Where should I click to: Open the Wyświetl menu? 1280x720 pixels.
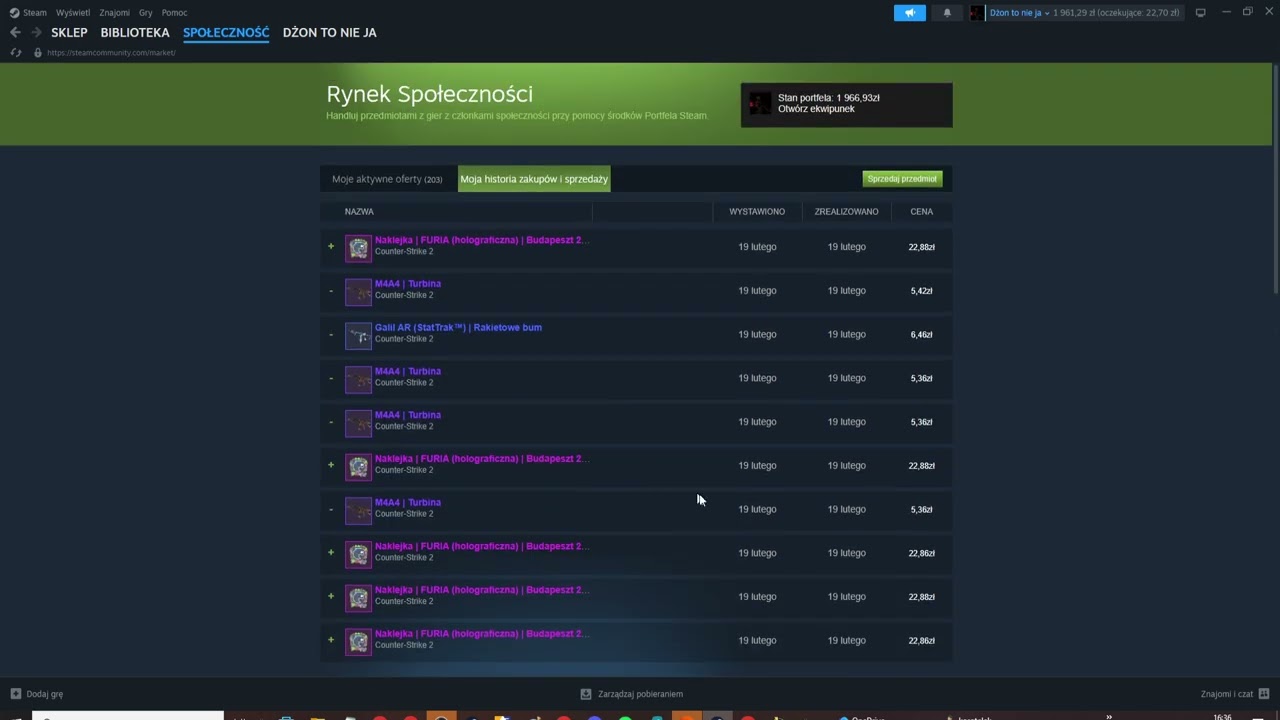[73, 13]
